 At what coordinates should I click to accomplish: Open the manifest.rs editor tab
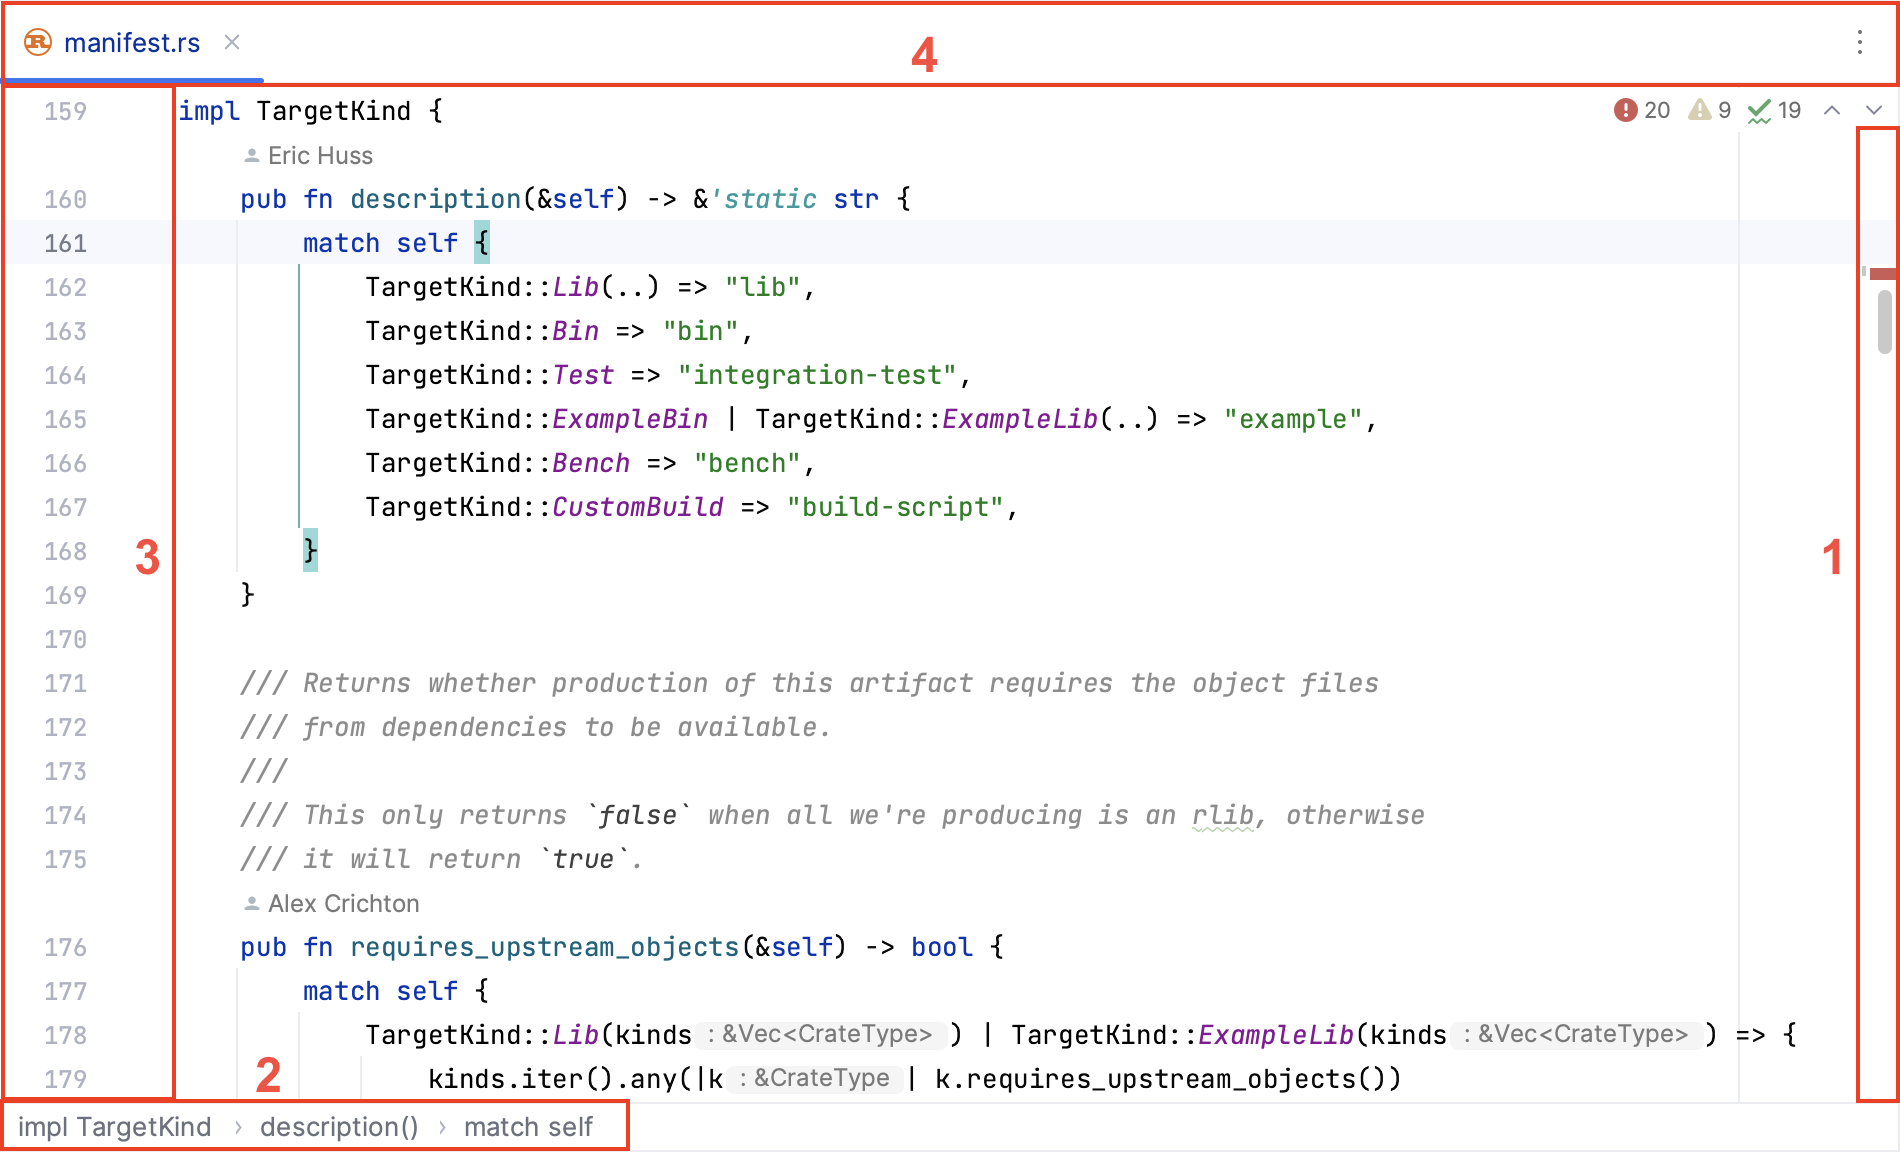[x=132, y=43]
